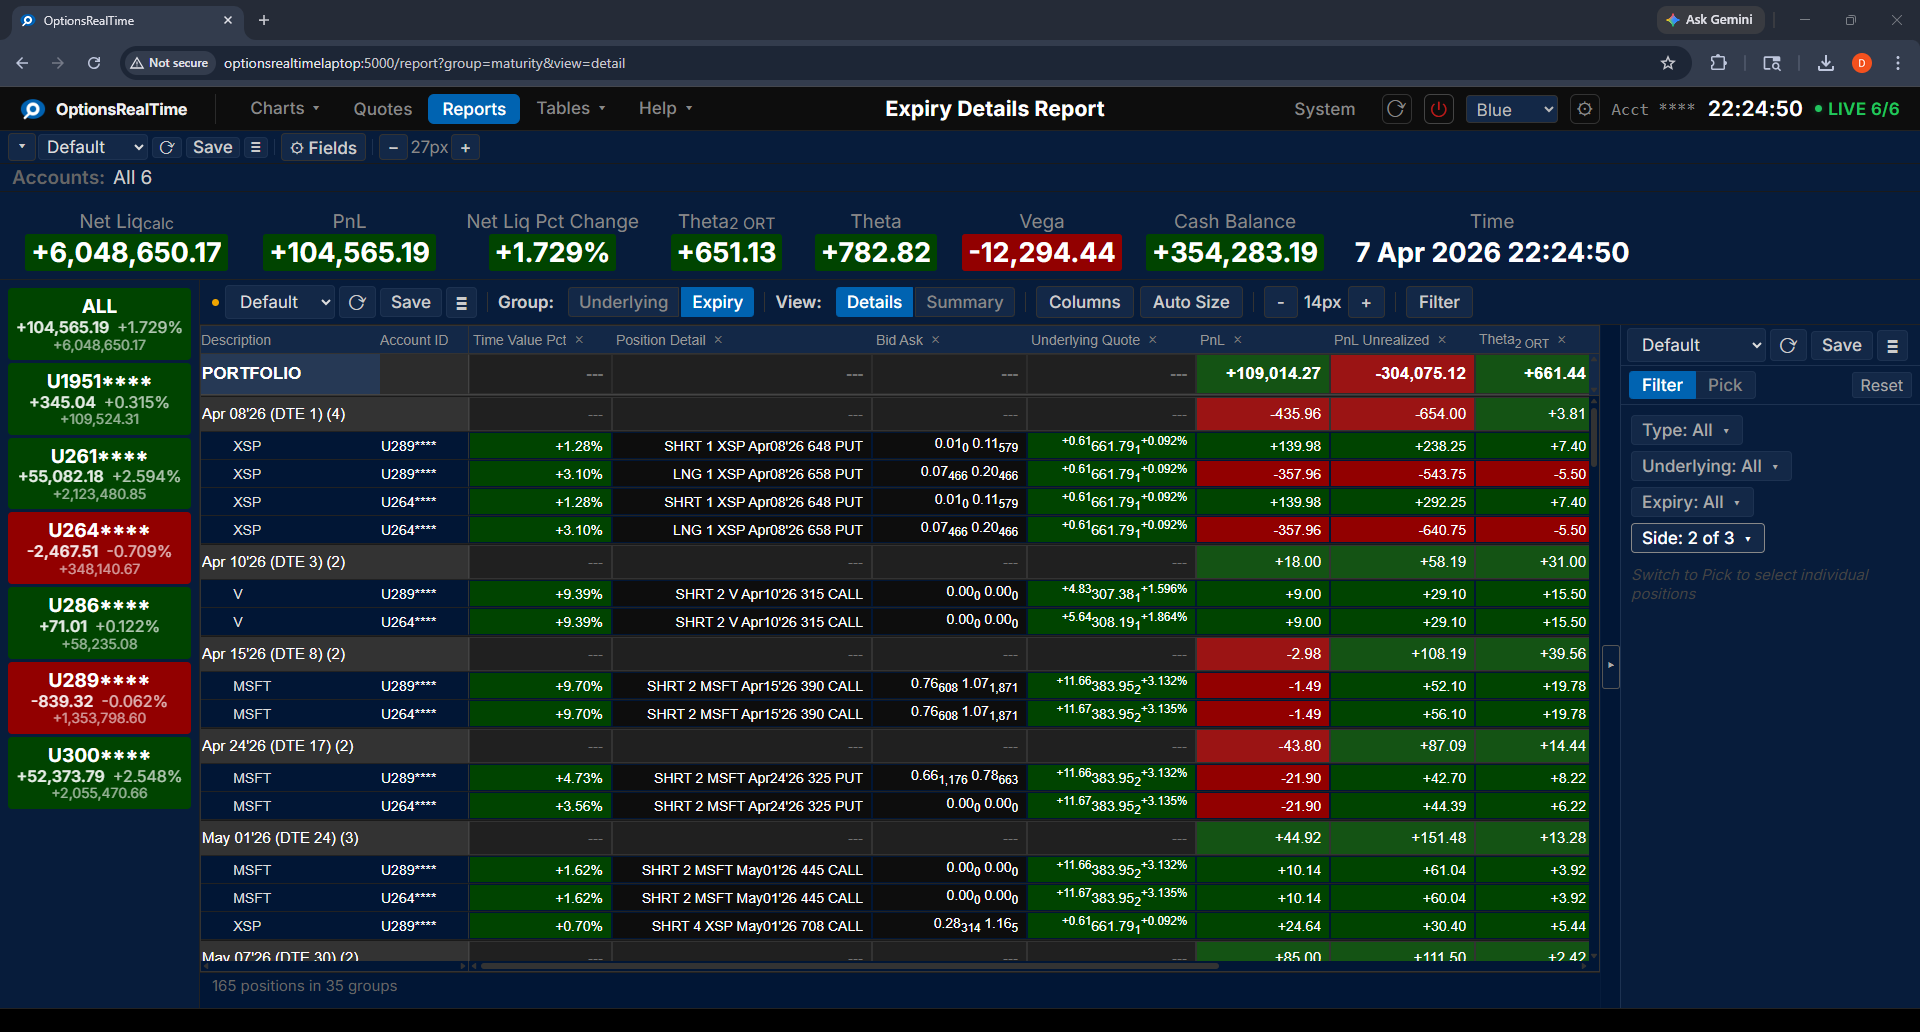The height and width of the screenshot is (1032, 1920).
Task: Open the Reports page
Action: click(x=474, y=109)
